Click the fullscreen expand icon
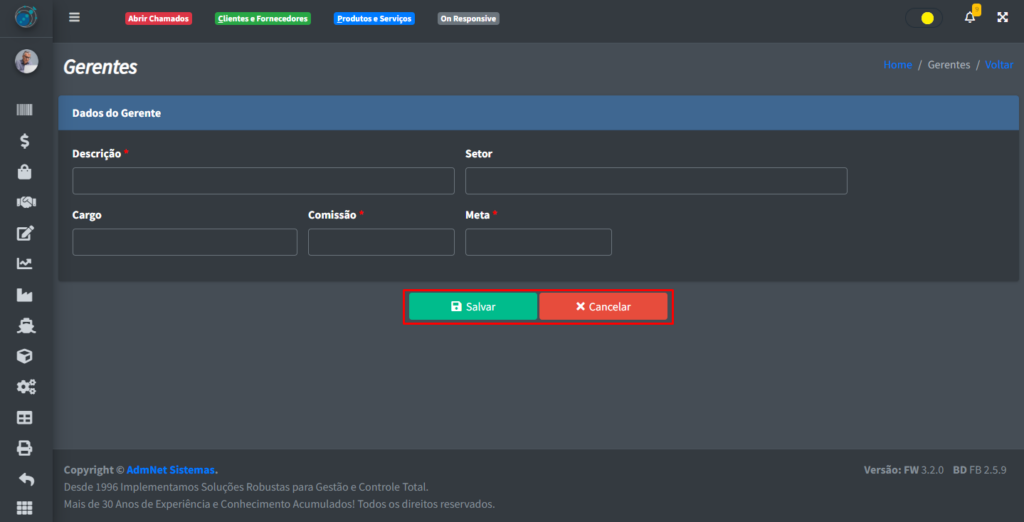1024x522 pixels. (1003, 18)
